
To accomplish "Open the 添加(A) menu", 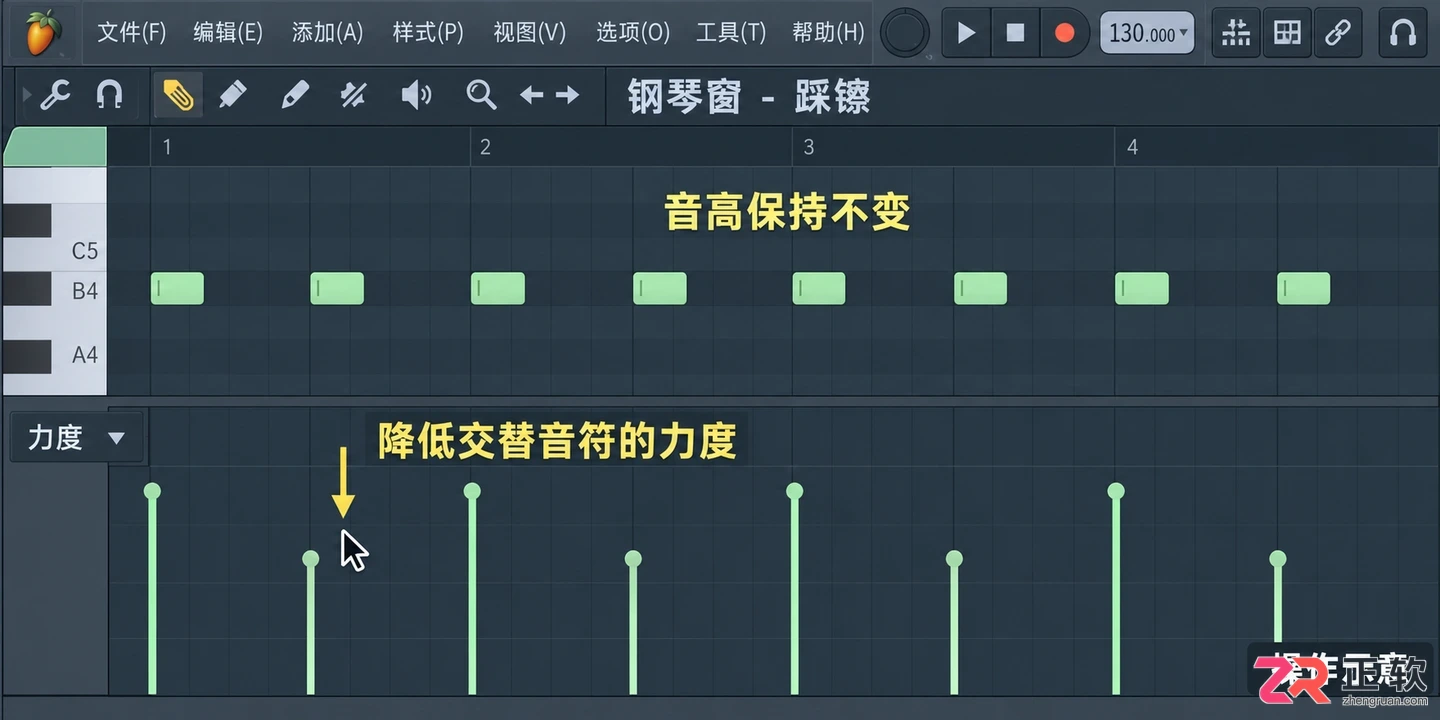I will (x=327, y=33).
